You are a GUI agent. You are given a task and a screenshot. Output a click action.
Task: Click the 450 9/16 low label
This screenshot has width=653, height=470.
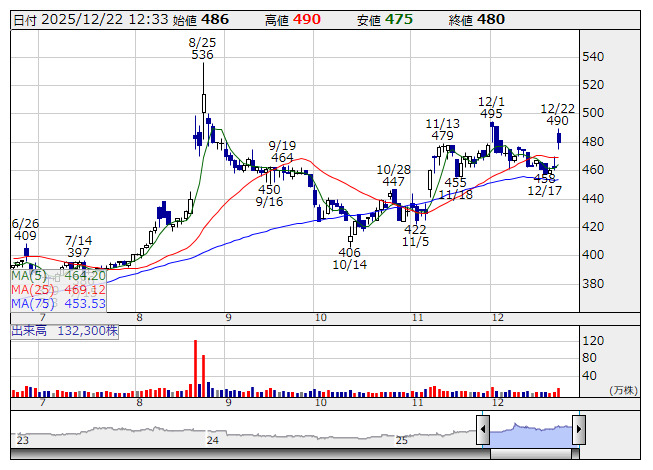[x=269, y=196]
